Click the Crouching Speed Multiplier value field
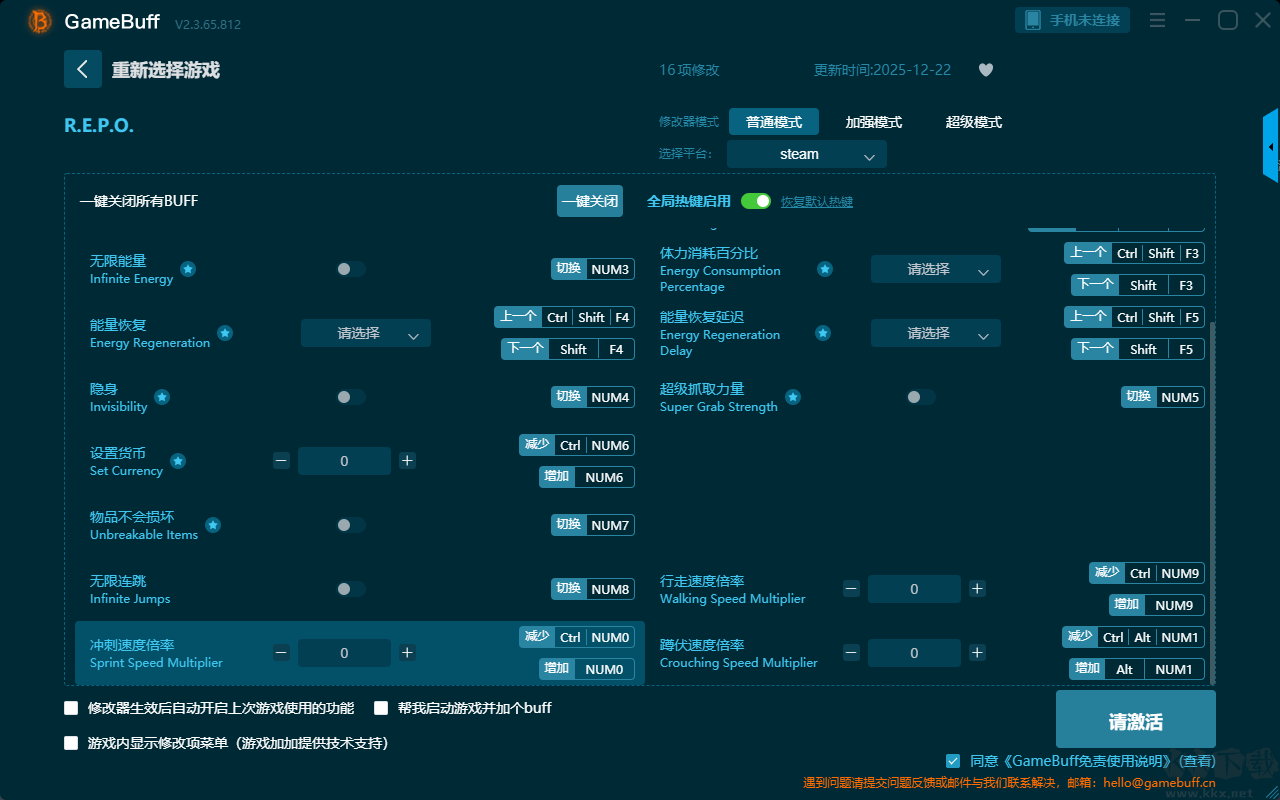Screen dimensions: 1280x800 914,653
